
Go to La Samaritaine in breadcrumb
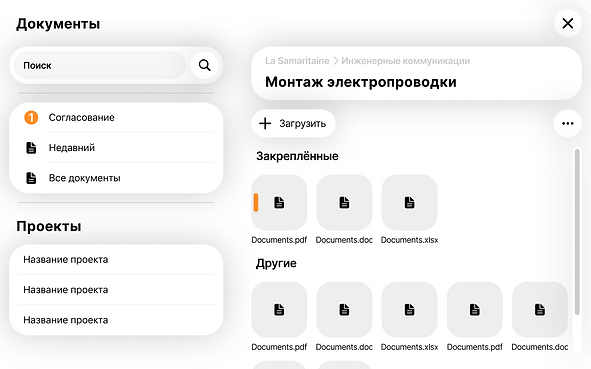coord(297,61)
